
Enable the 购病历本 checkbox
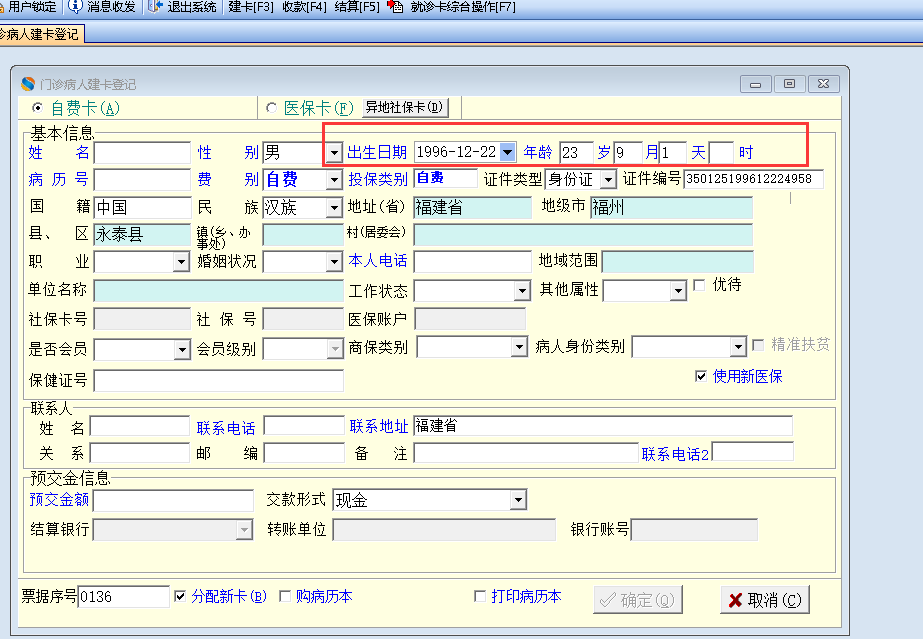tap(285, 597)
